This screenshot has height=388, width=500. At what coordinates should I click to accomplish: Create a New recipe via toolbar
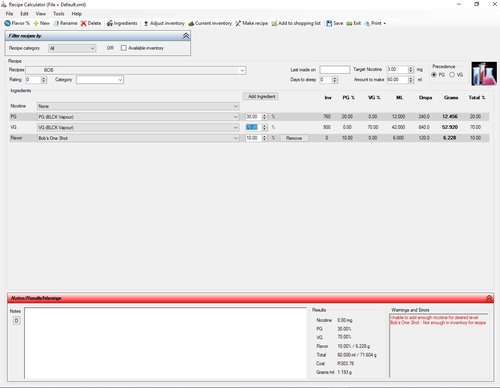coord(41,23)
